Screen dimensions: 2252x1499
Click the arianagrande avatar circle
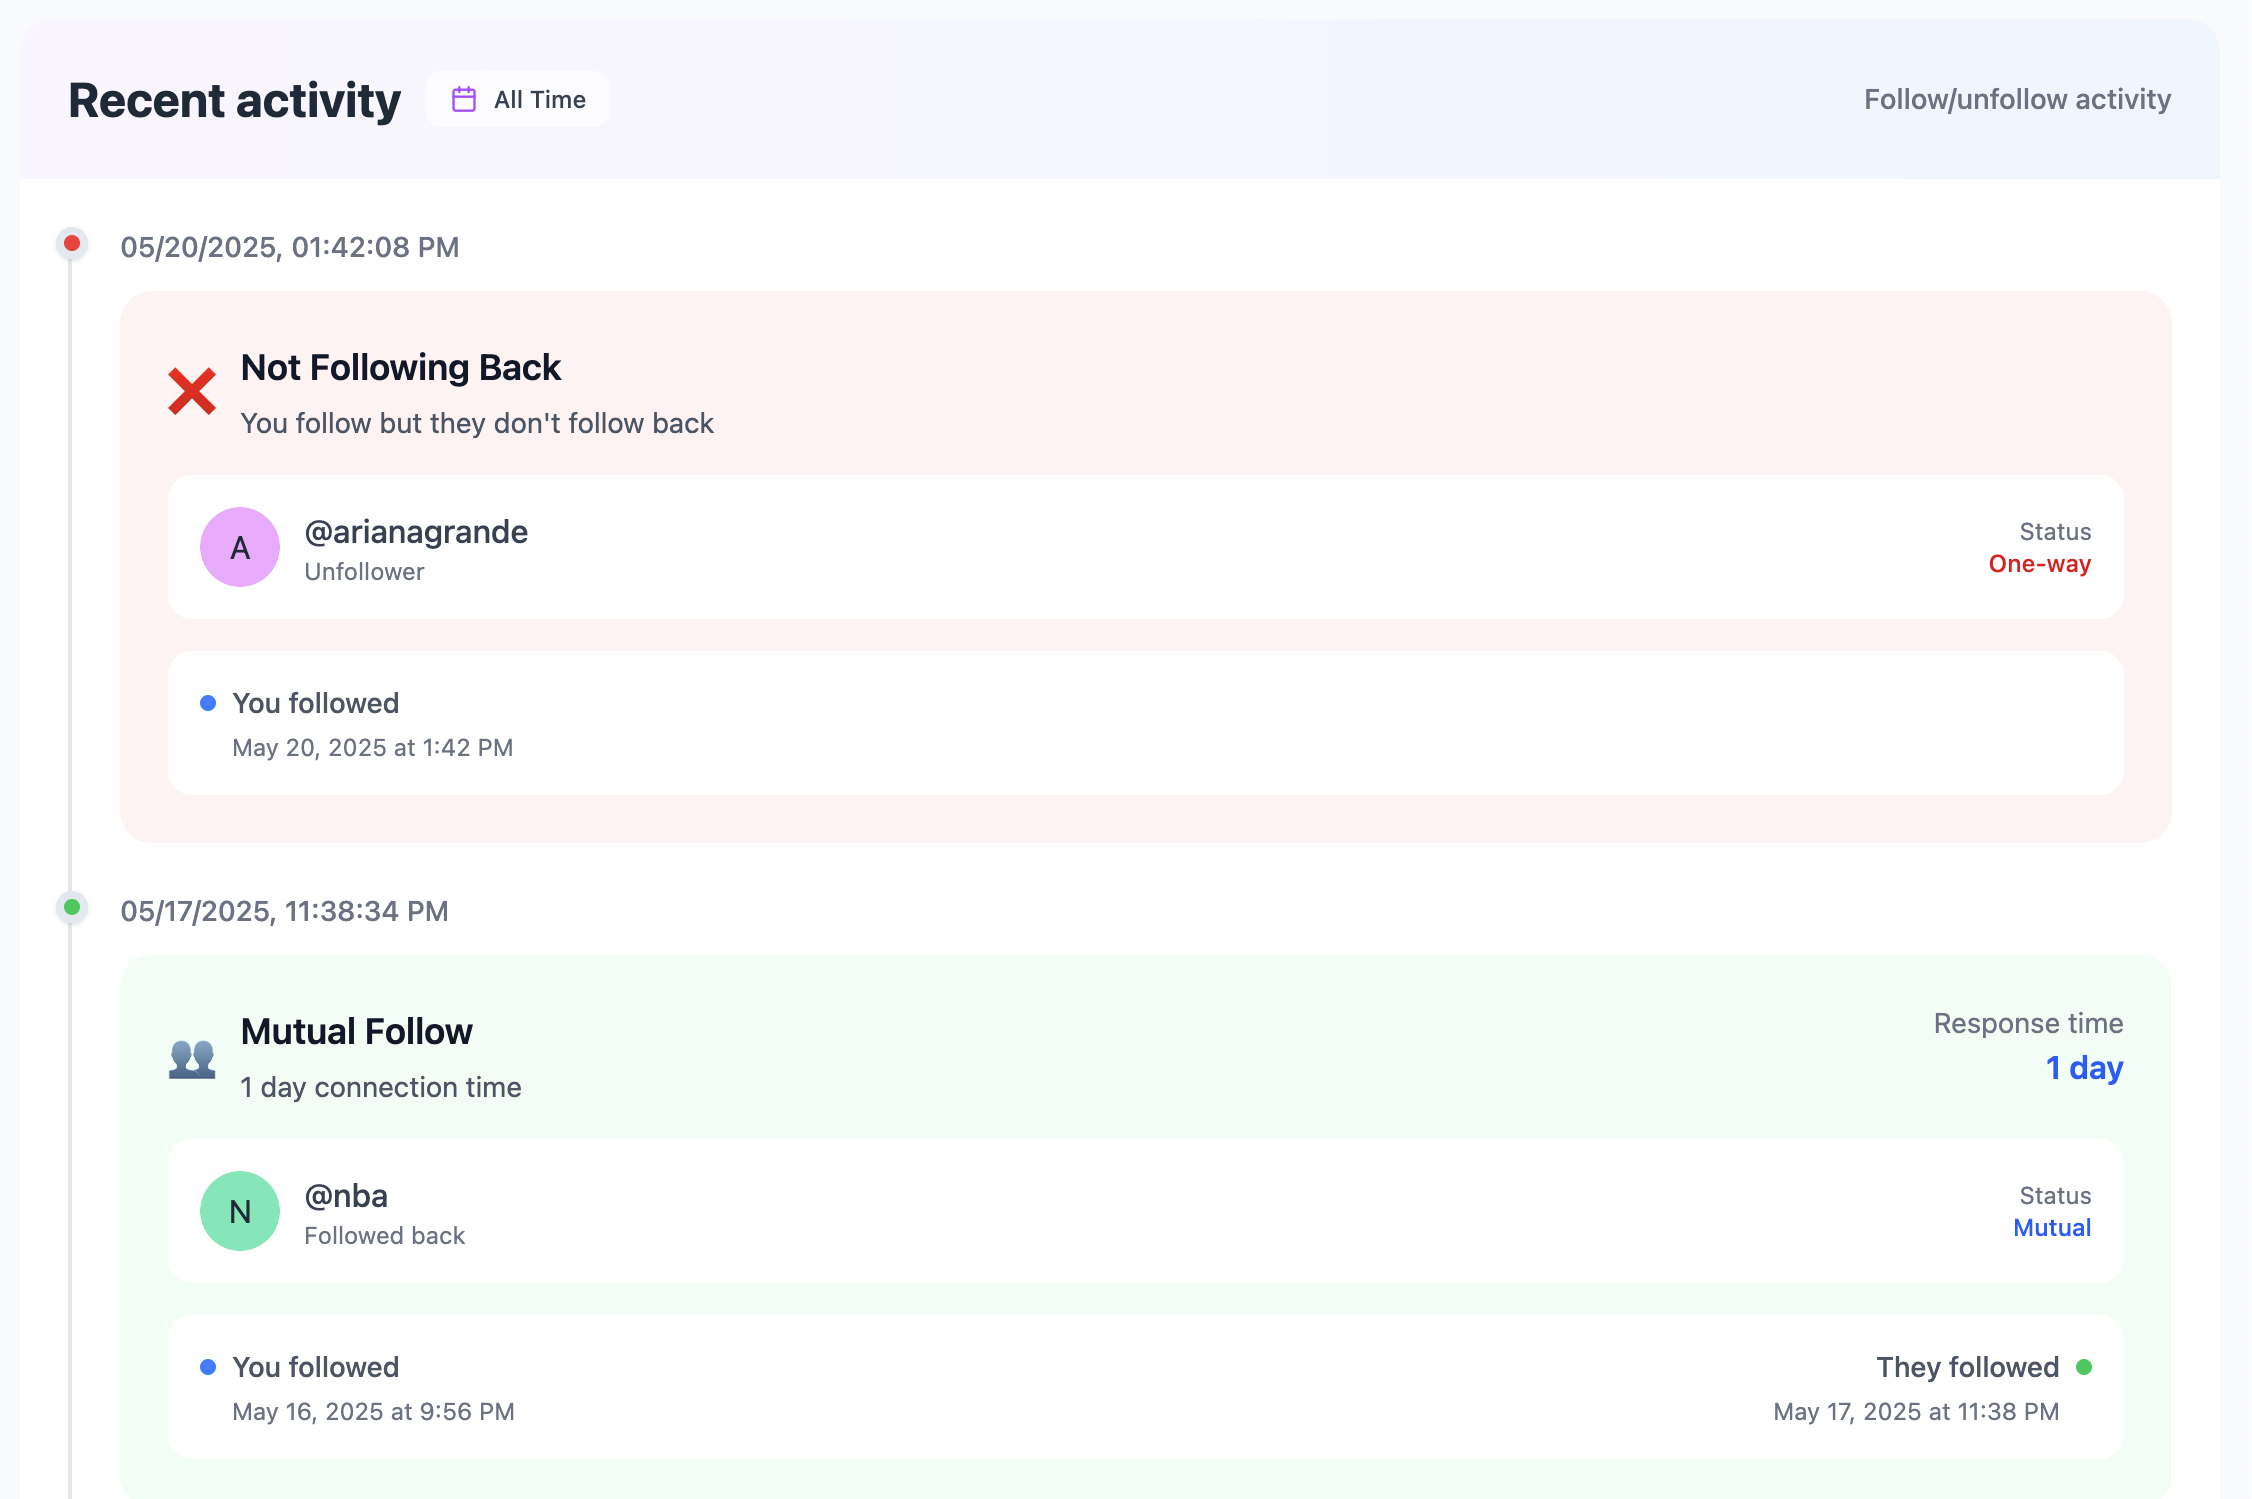pyautogui.click(x=240, y=547)
